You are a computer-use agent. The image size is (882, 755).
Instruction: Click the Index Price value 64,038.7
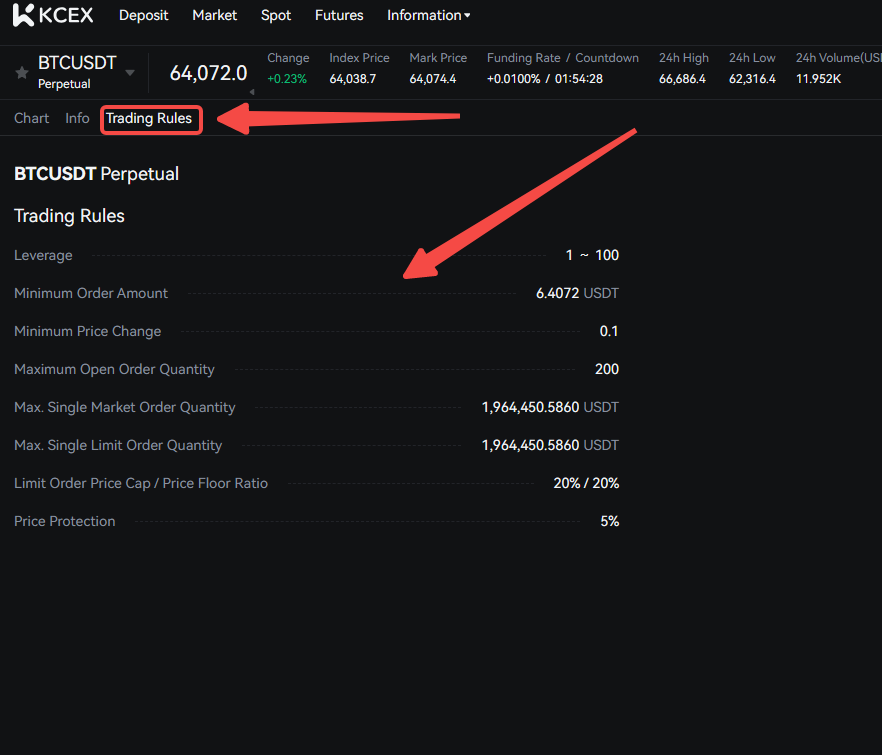coord(352,79)
